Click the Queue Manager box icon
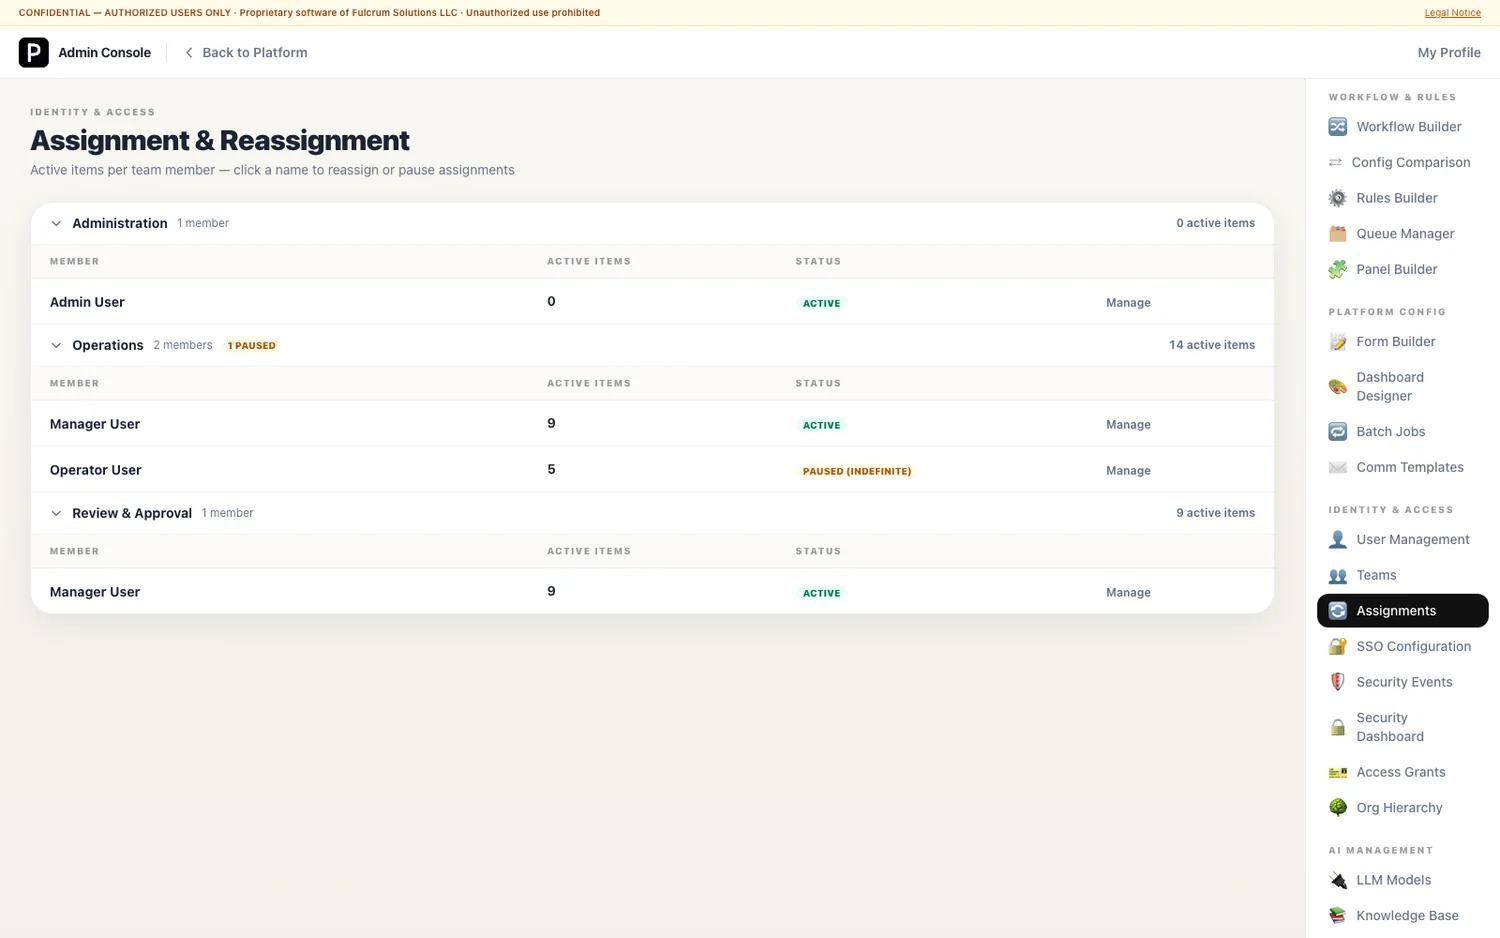Viewport: 1500px width, 938px height. tap(1337, 234)
